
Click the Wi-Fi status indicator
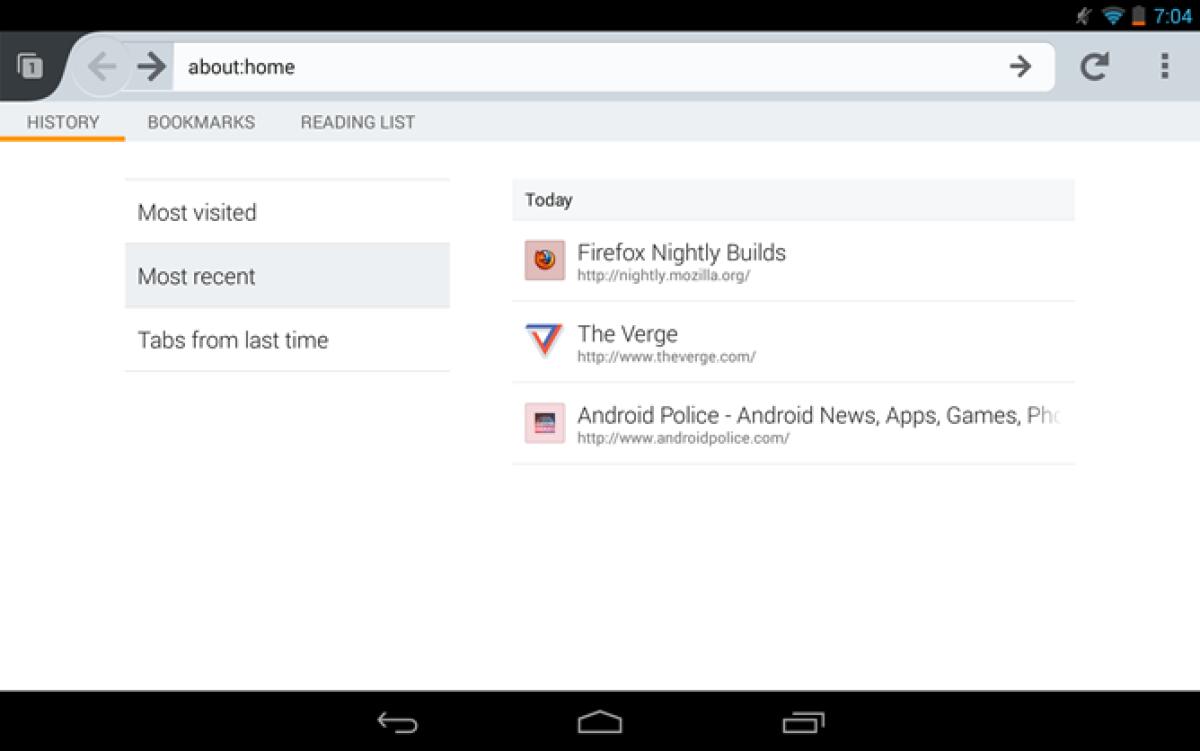(1113, 16)
